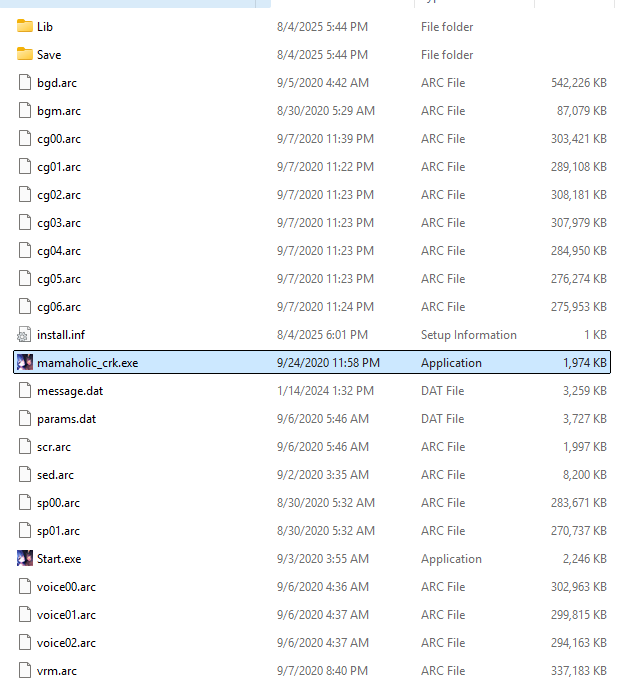Click the size value "2,246 KB"
The width and height of the screenshot is (626, 694).
pyautogui.click(x=585, y=559)
